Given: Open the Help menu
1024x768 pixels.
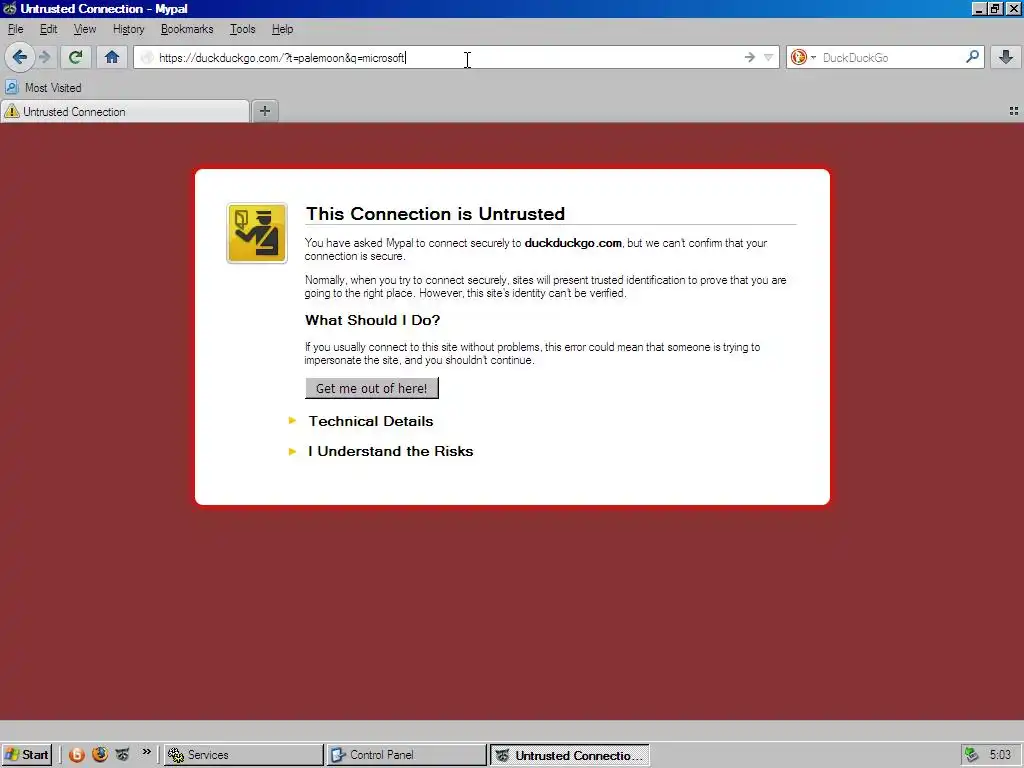Looking at the screenshot, I should coord(282,29).
